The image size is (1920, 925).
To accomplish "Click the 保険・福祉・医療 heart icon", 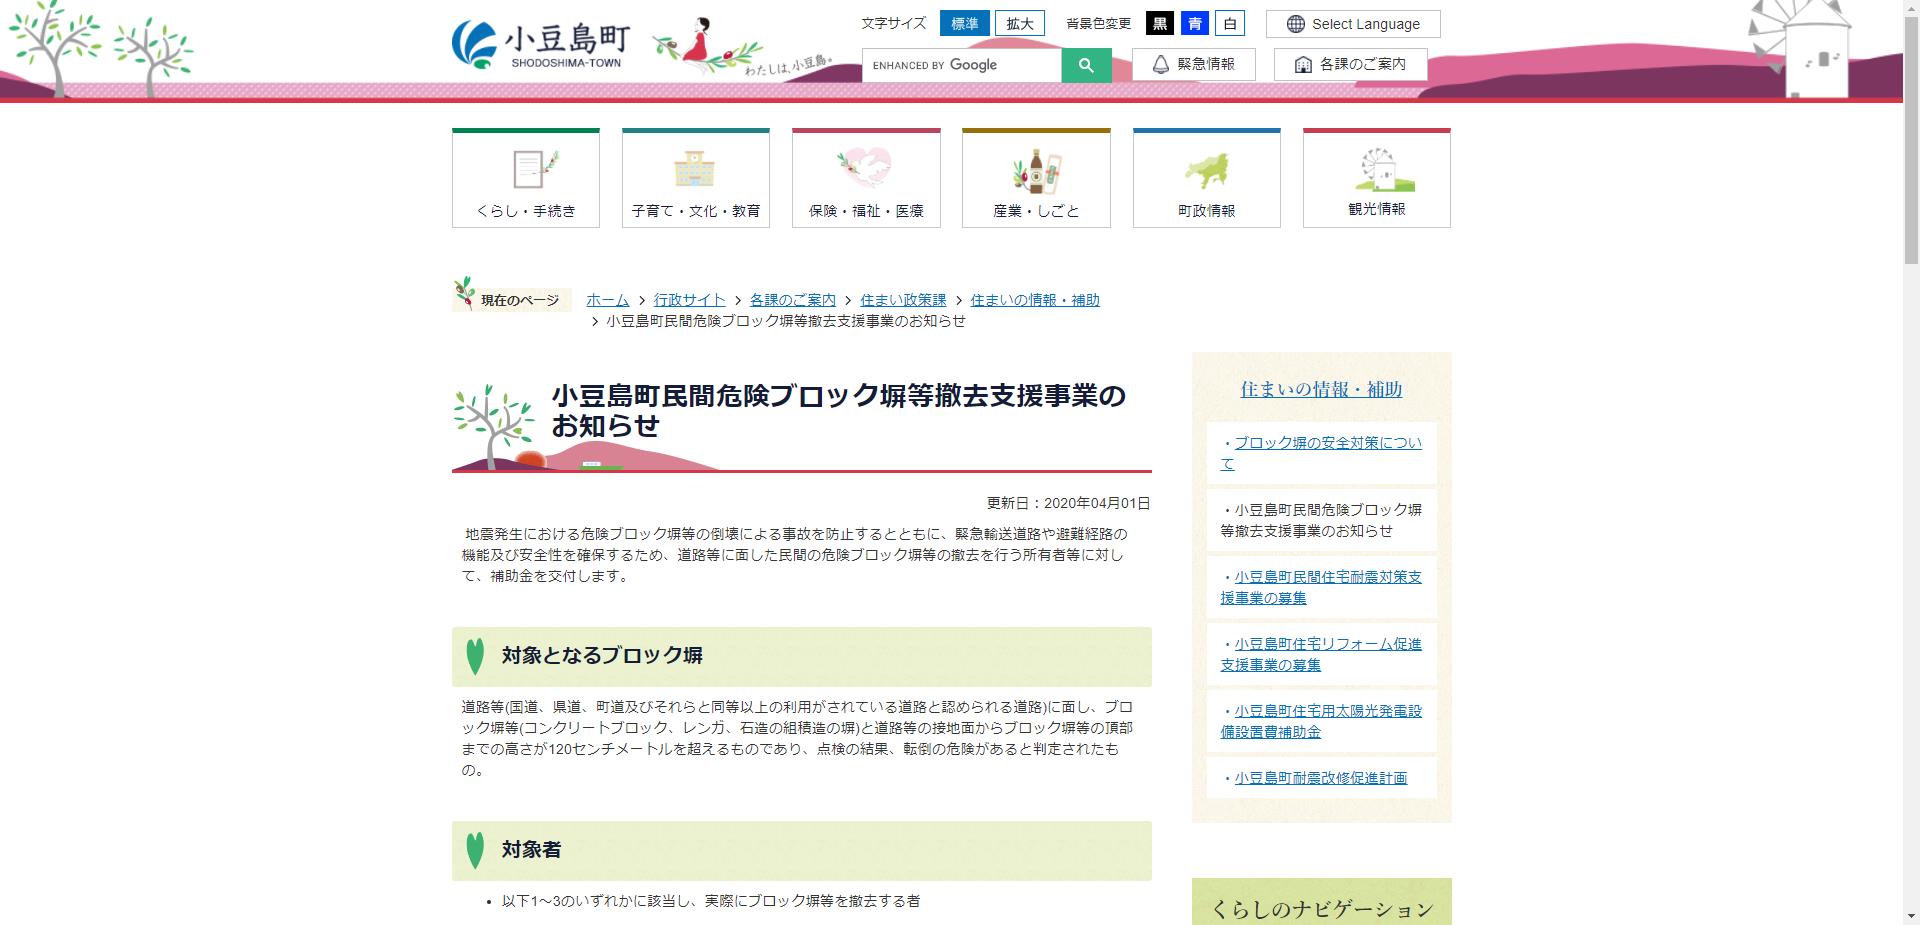I will 865,170.
